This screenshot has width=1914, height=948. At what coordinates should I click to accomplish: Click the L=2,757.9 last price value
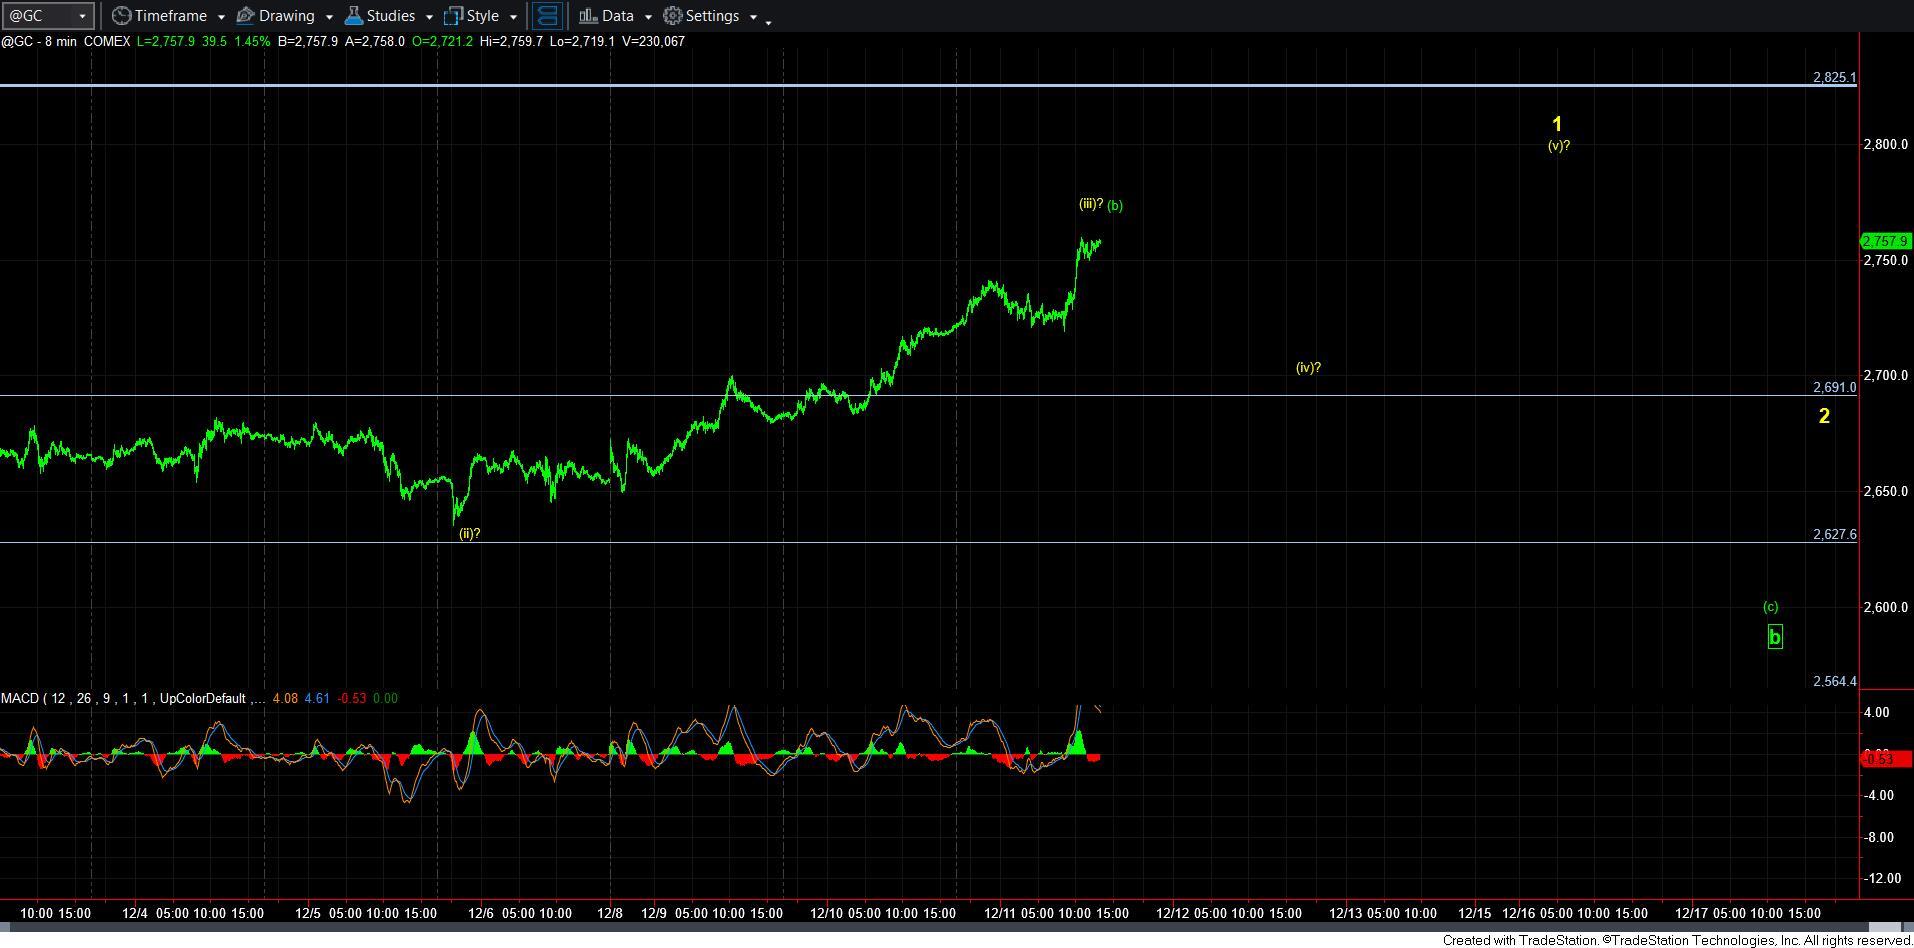tap(166, 41)
